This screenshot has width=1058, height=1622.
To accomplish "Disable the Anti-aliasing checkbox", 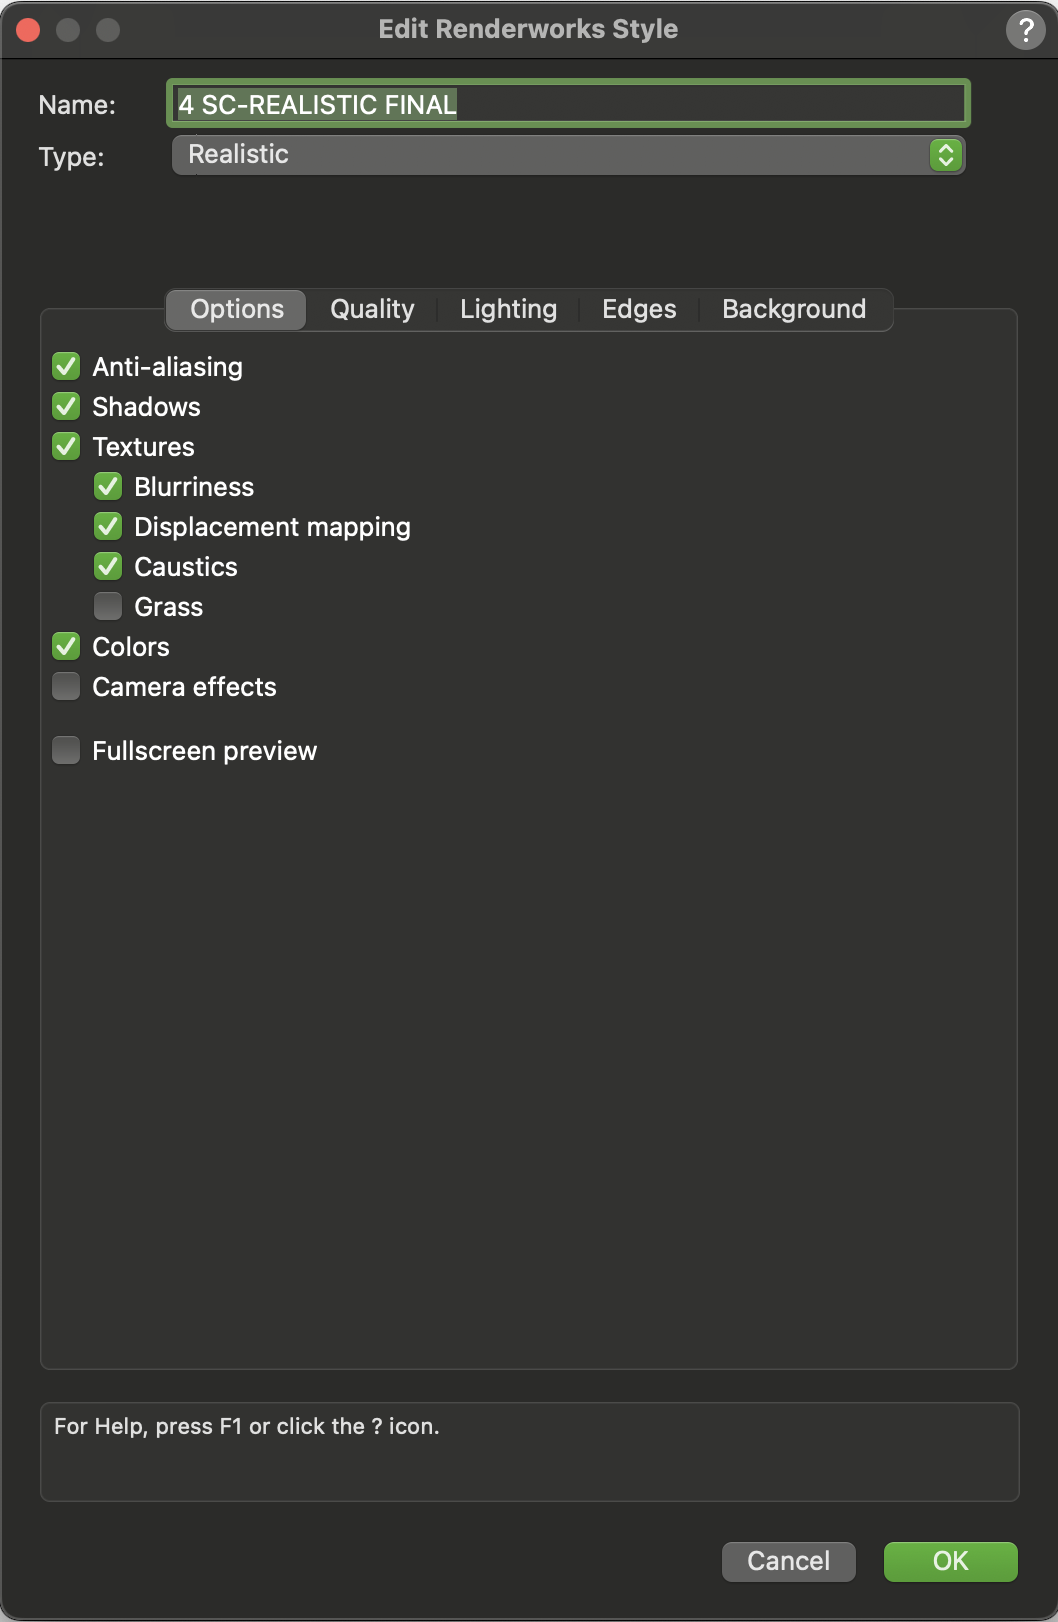I will [65, 366].
